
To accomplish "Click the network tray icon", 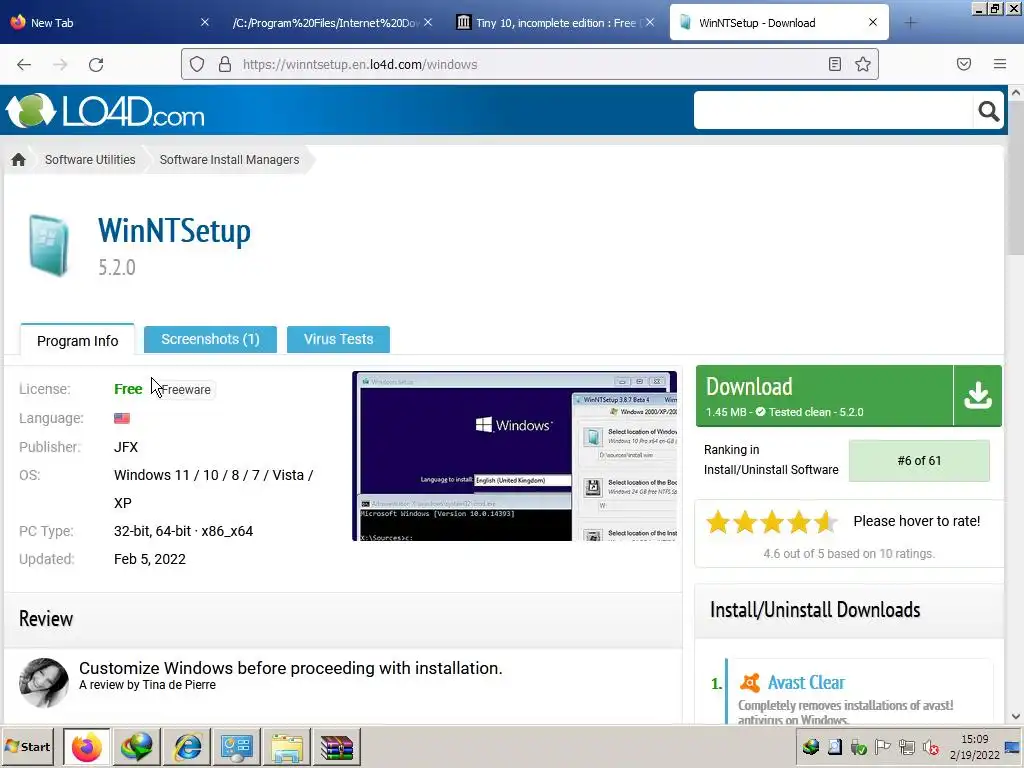I will [x=906, y=747].
